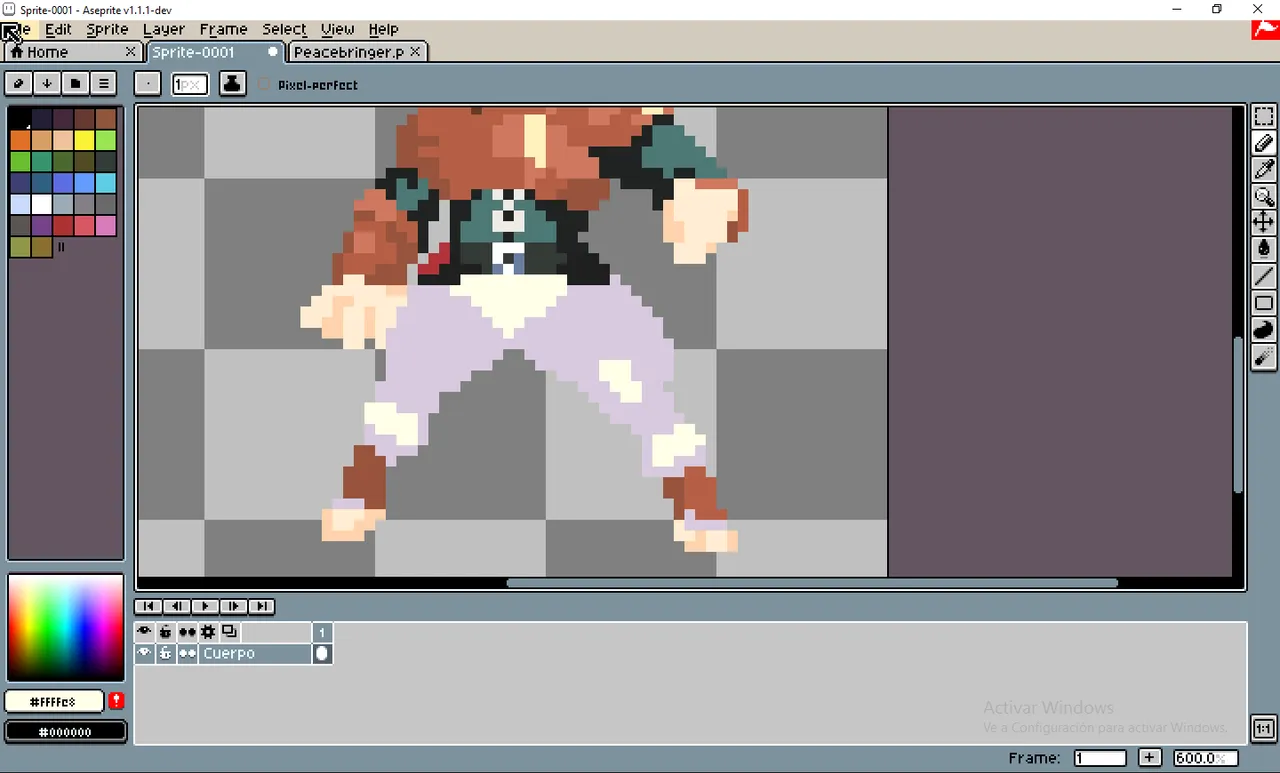1280x773 pixels.
Task: Close the Peacebringer tab
Action: 415,51
